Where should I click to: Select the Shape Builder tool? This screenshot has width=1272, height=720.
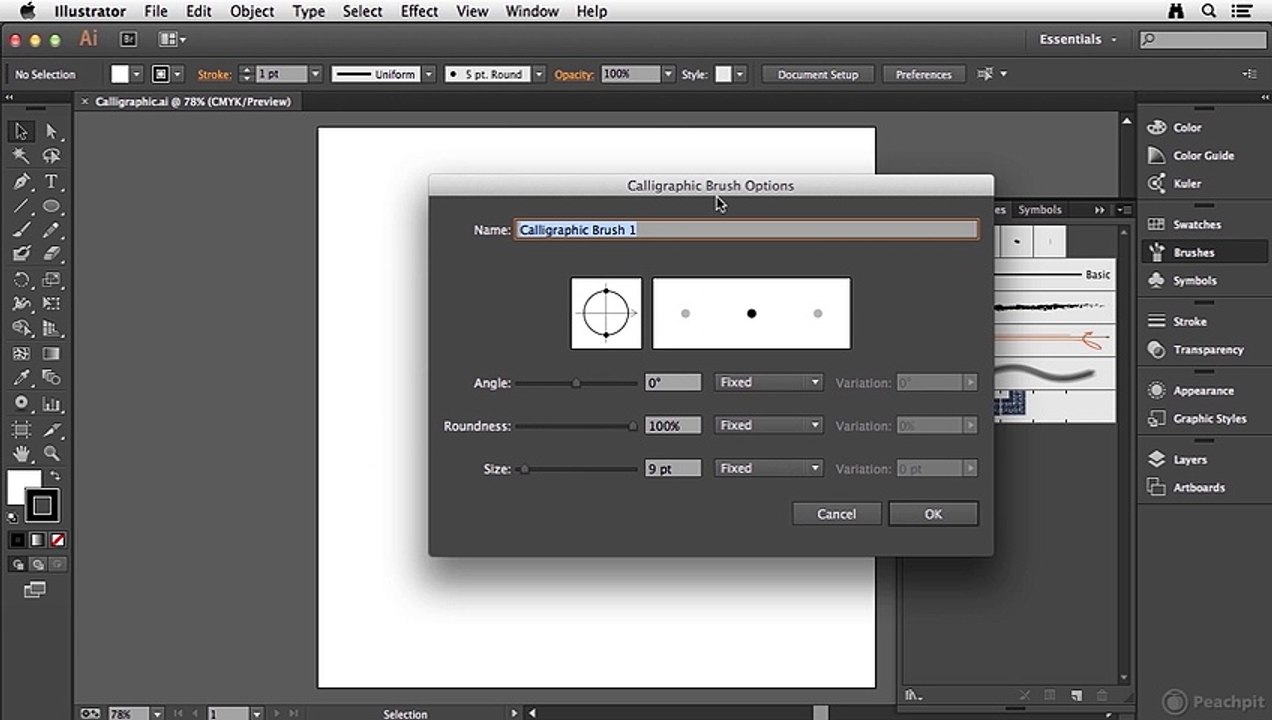click(x=21, y=328)
